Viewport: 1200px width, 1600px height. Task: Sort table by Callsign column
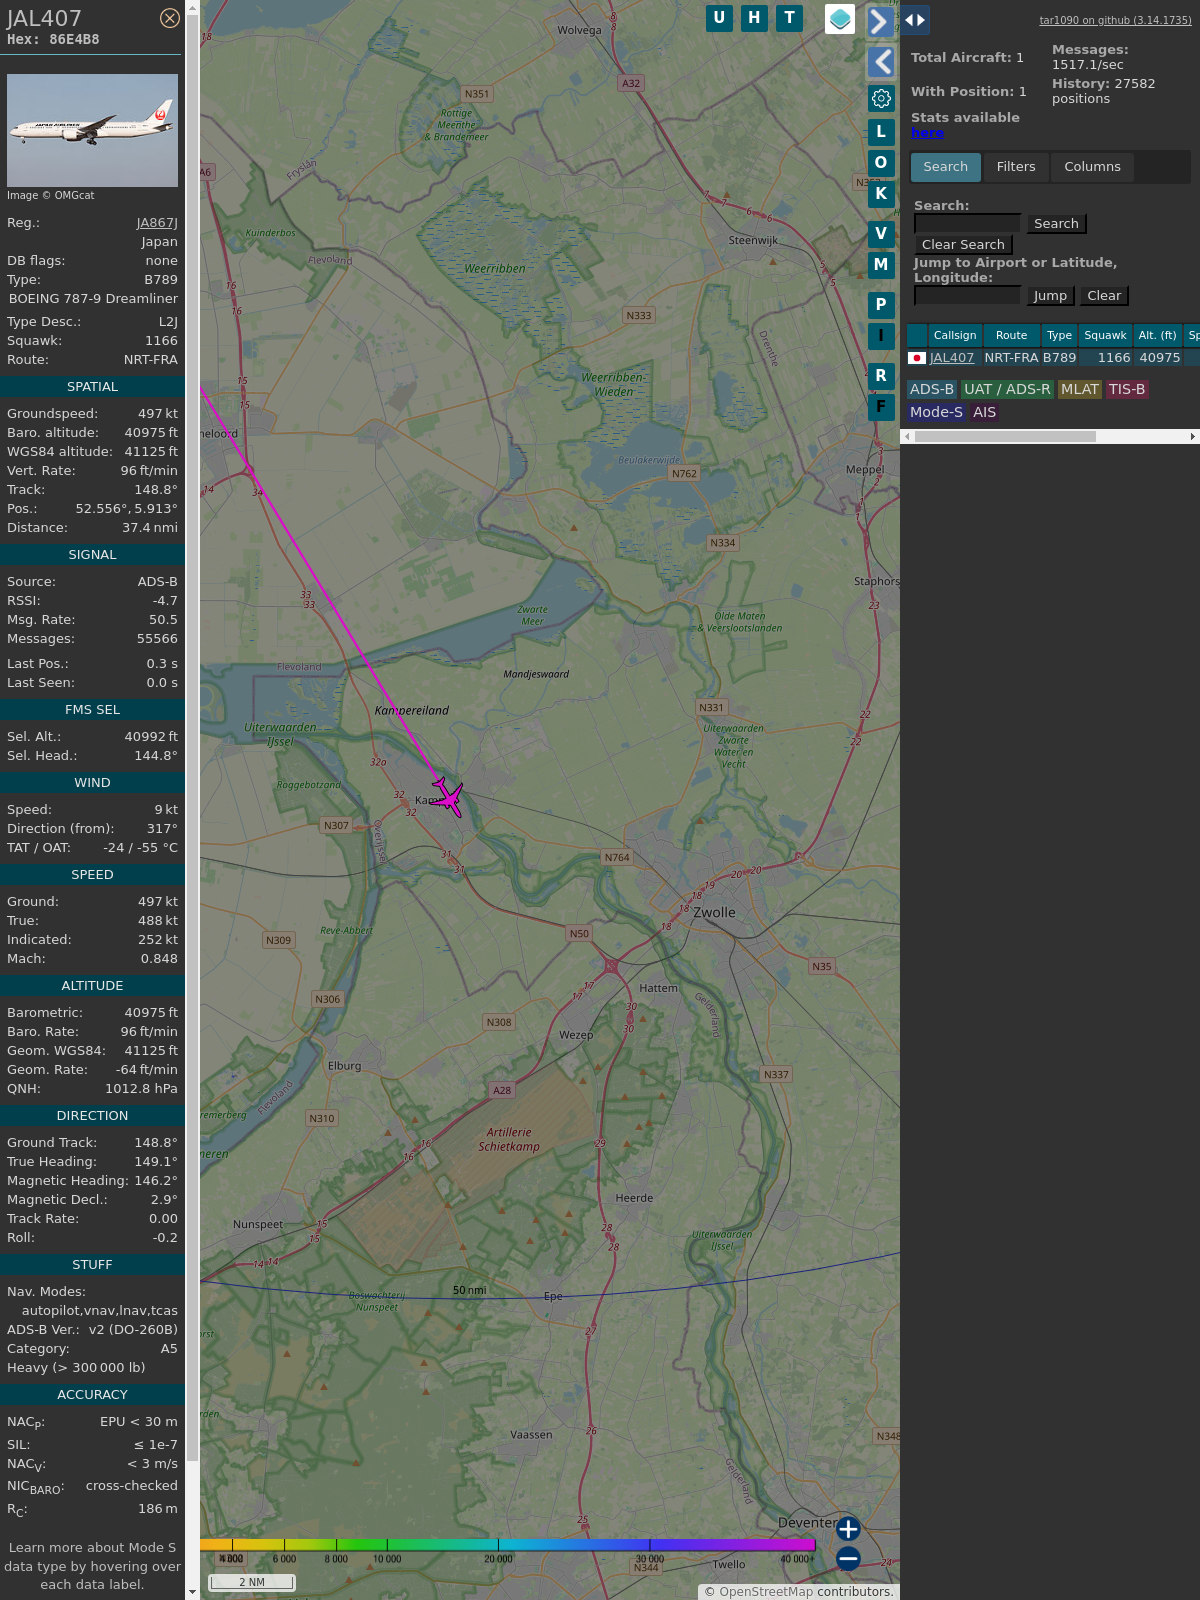click(955, 335)
